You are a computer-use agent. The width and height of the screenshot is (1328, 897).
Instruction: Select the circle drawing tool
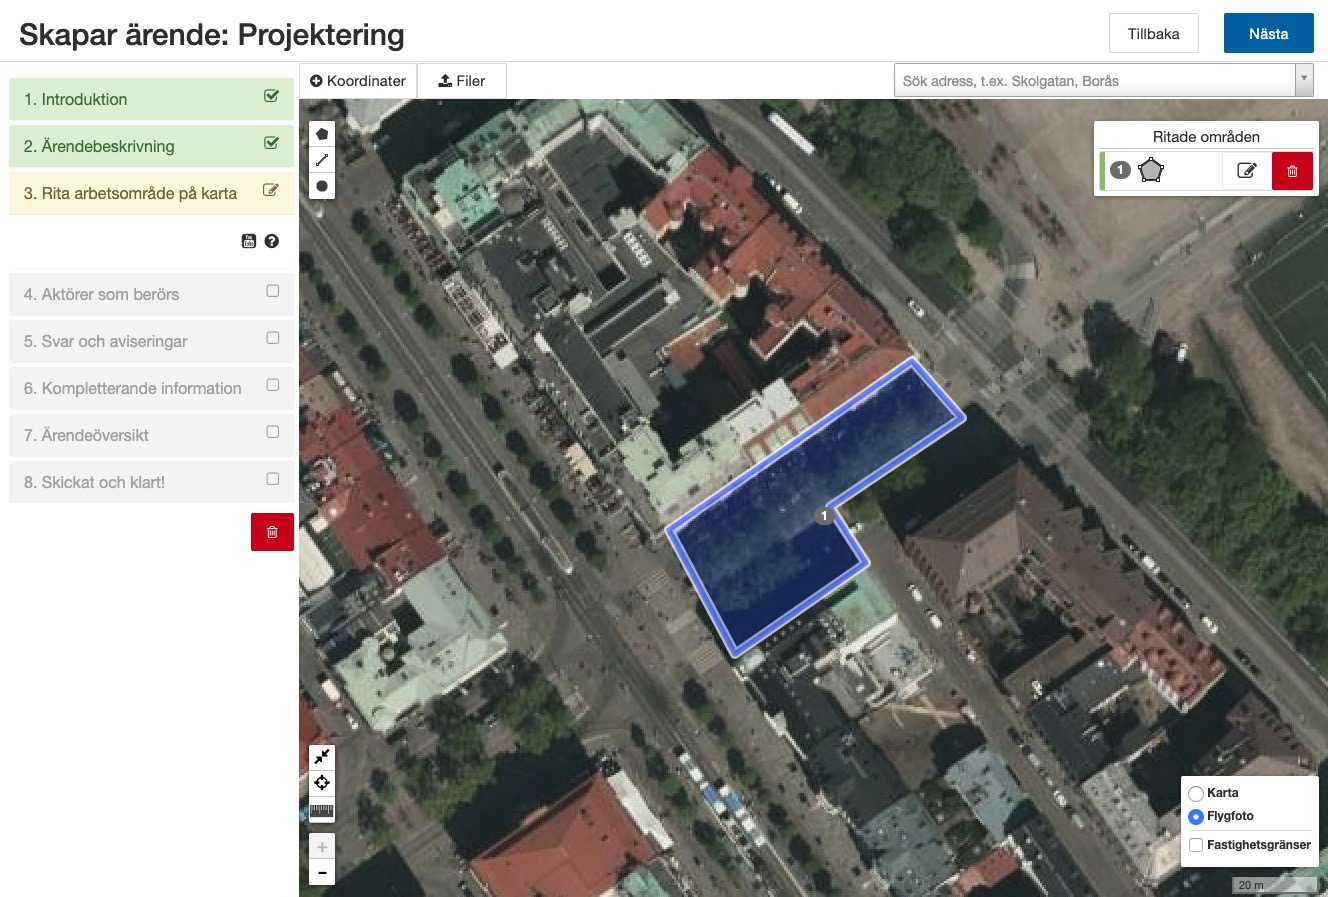[322, 186]
